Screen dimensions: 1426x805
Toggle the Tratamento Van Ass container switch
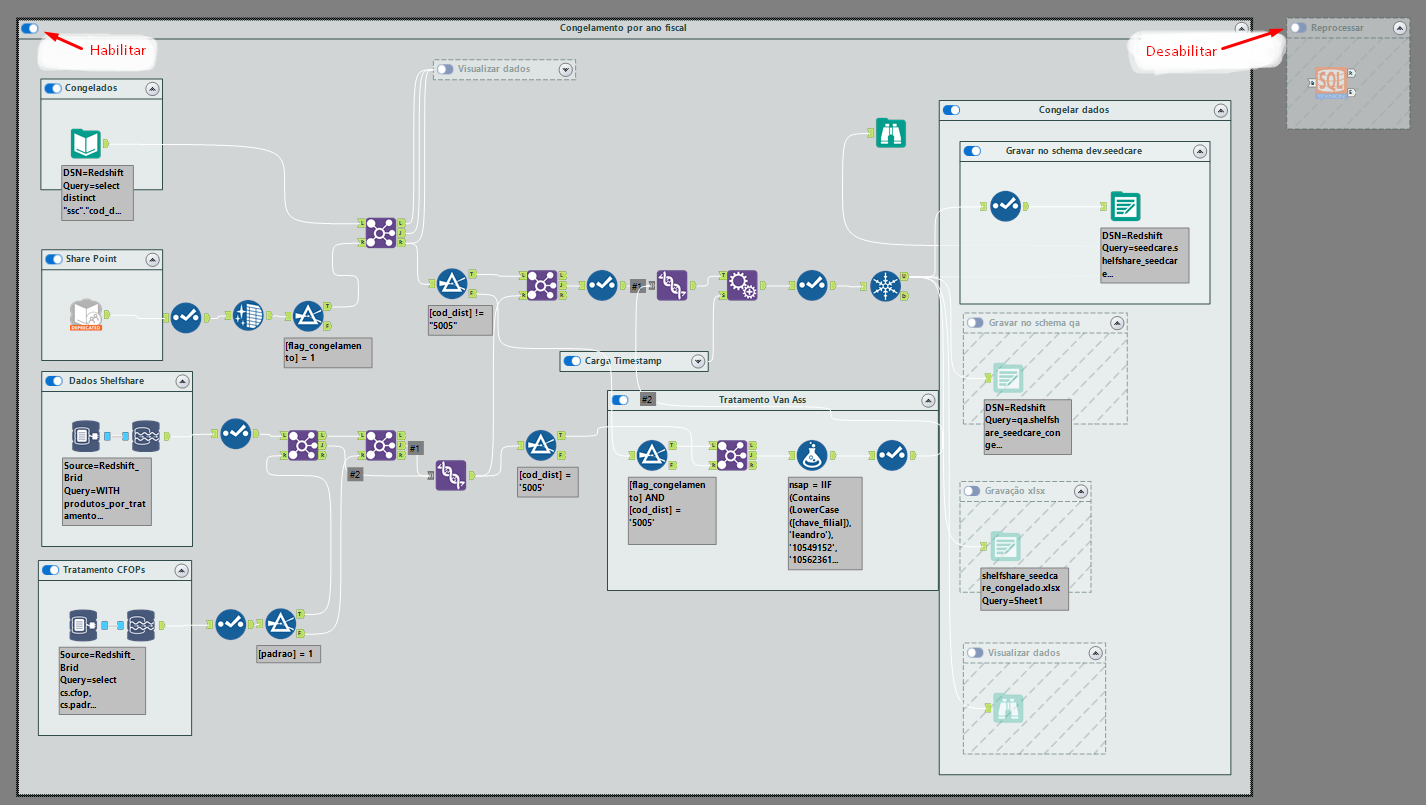620,400
